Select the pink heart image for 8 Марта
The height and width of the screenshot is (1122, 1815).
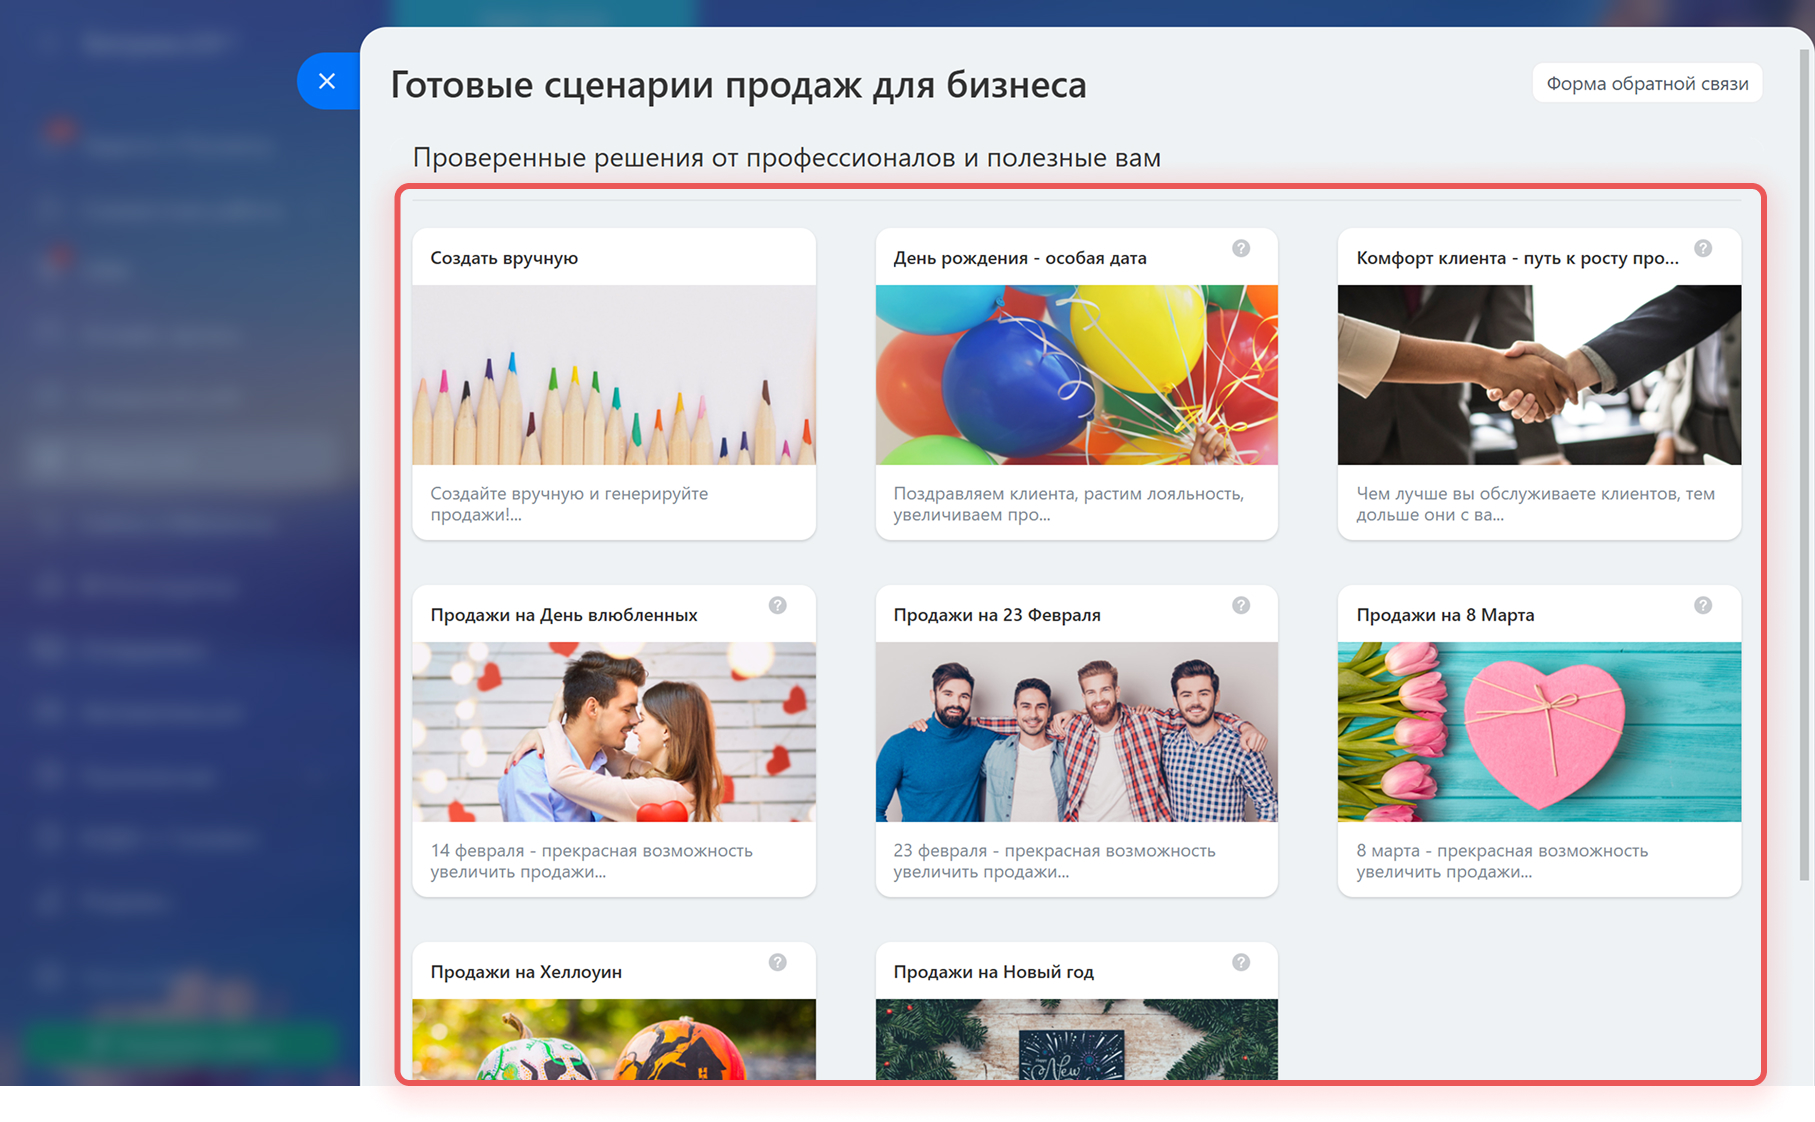1539,732
